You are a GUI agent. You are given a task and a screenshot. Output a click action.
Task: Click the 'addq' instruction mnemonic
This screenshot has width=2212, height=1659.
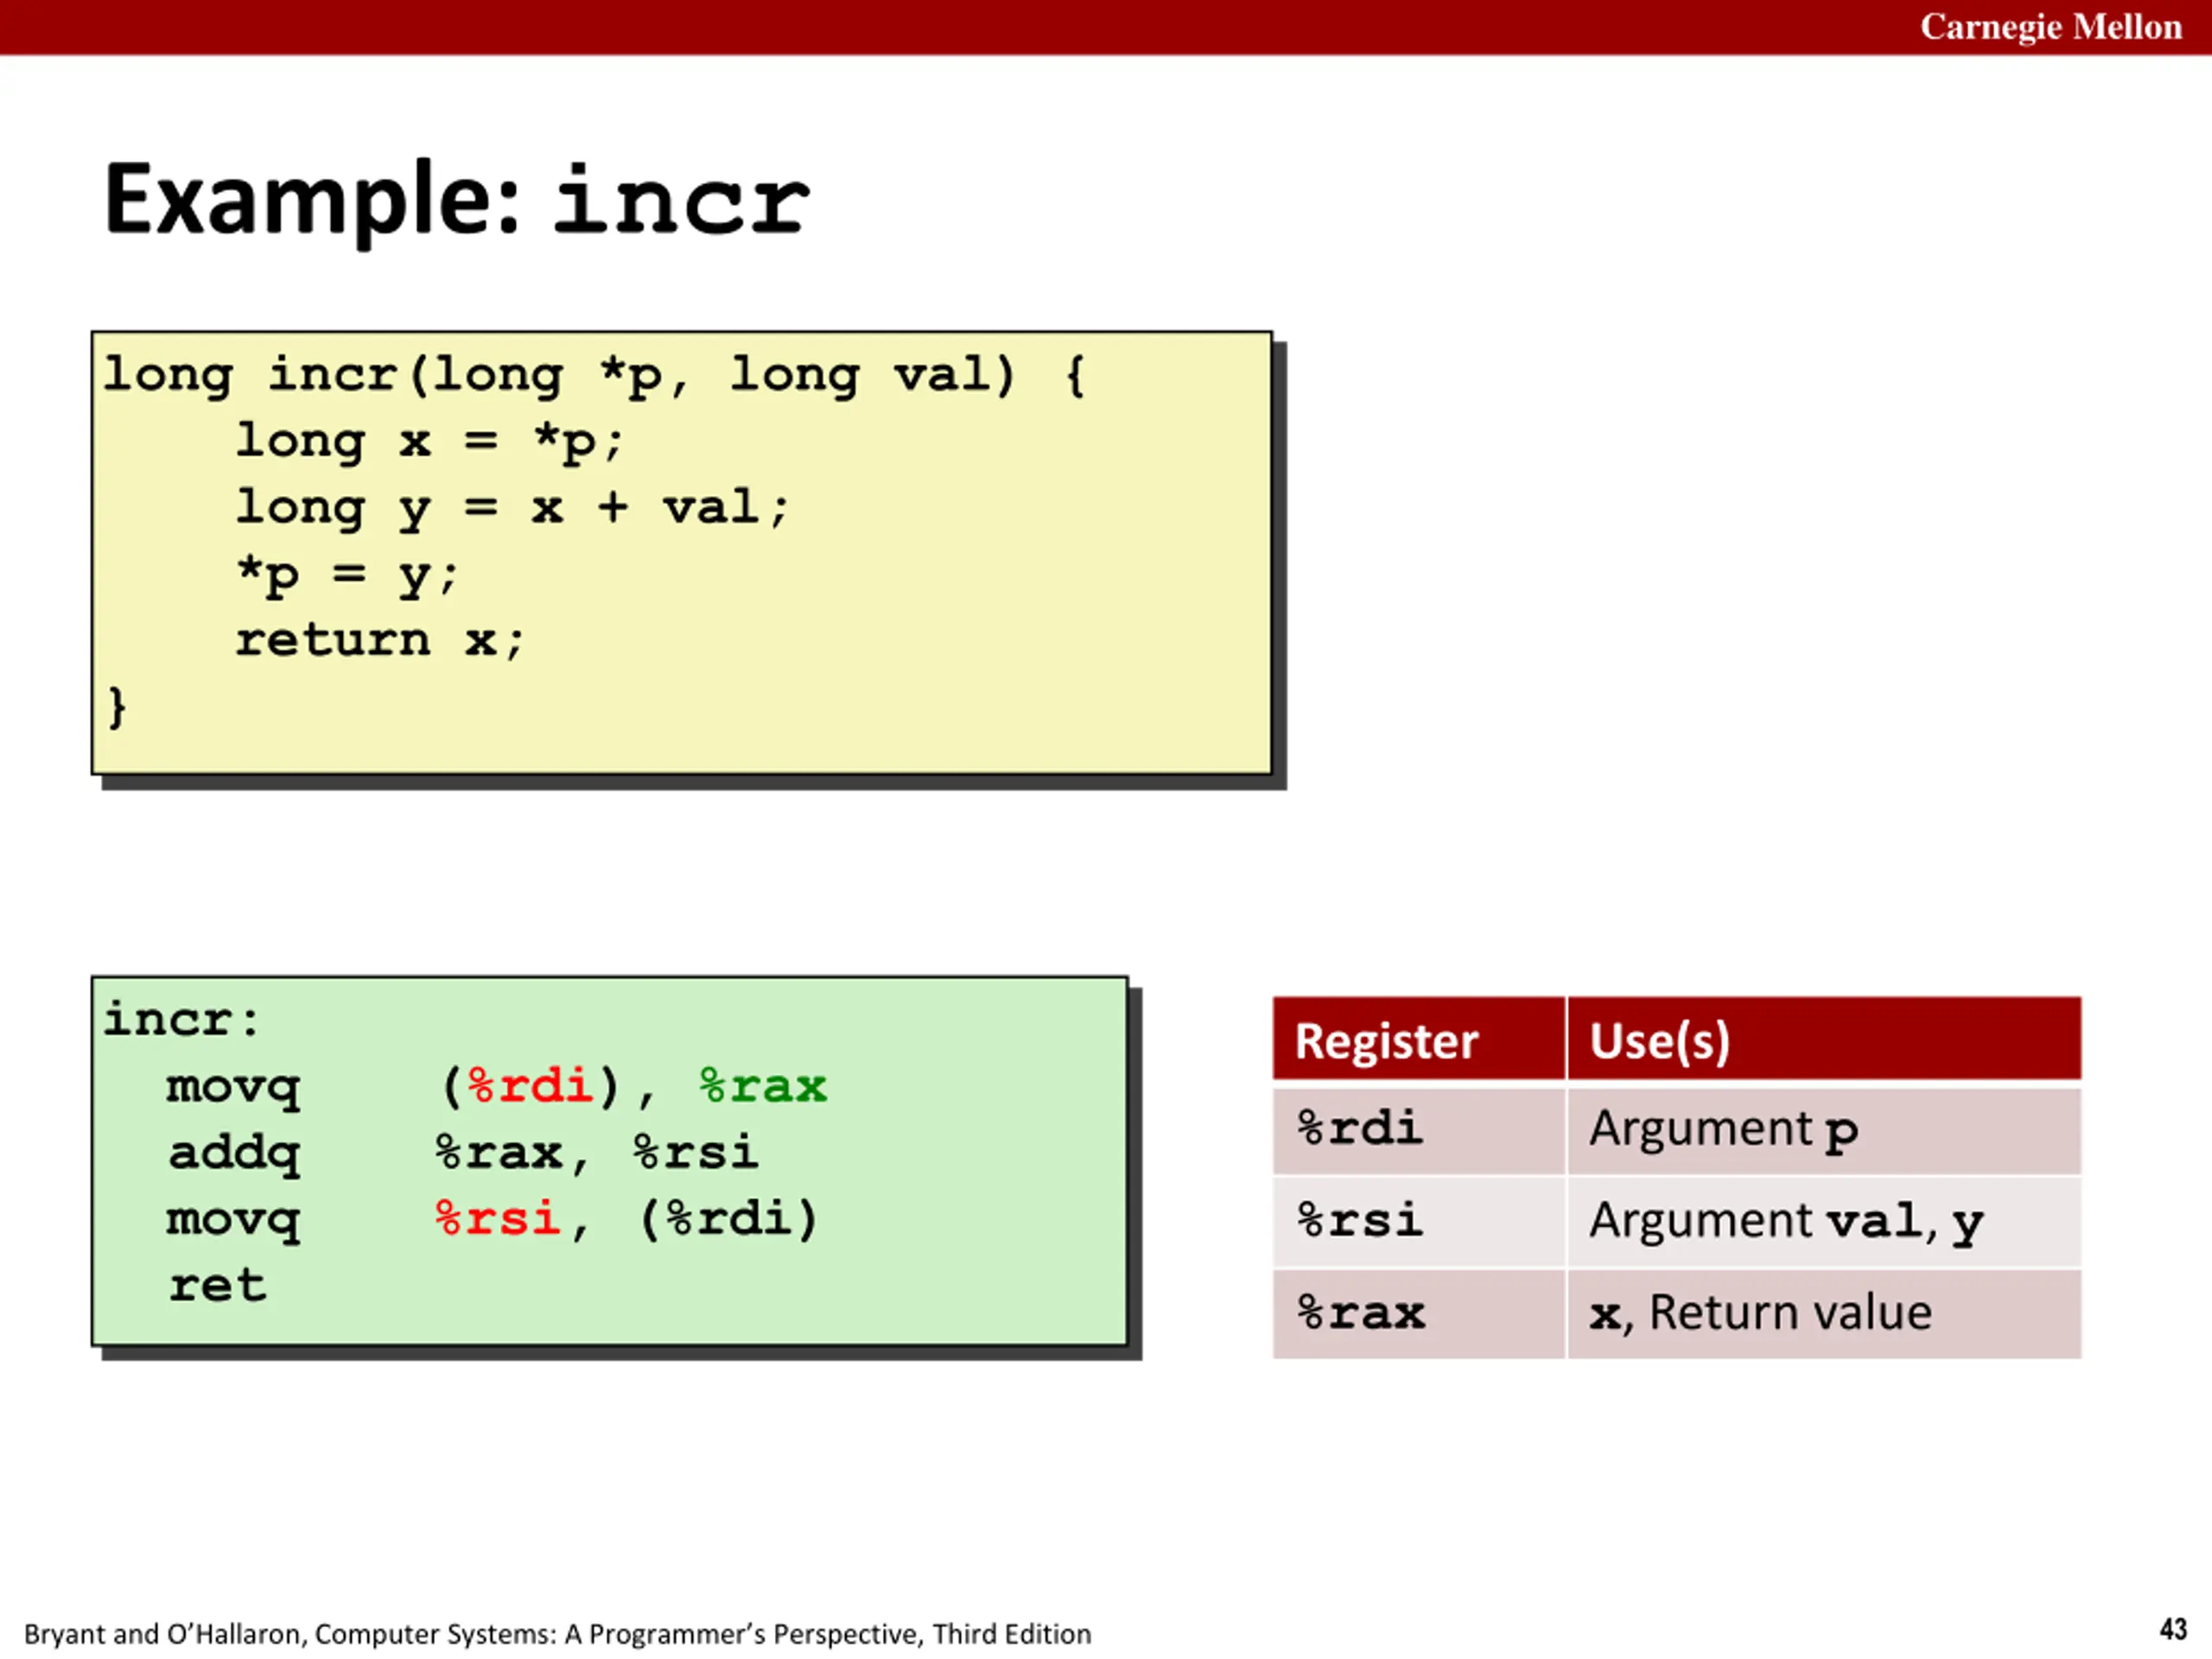click(234, 1154)
